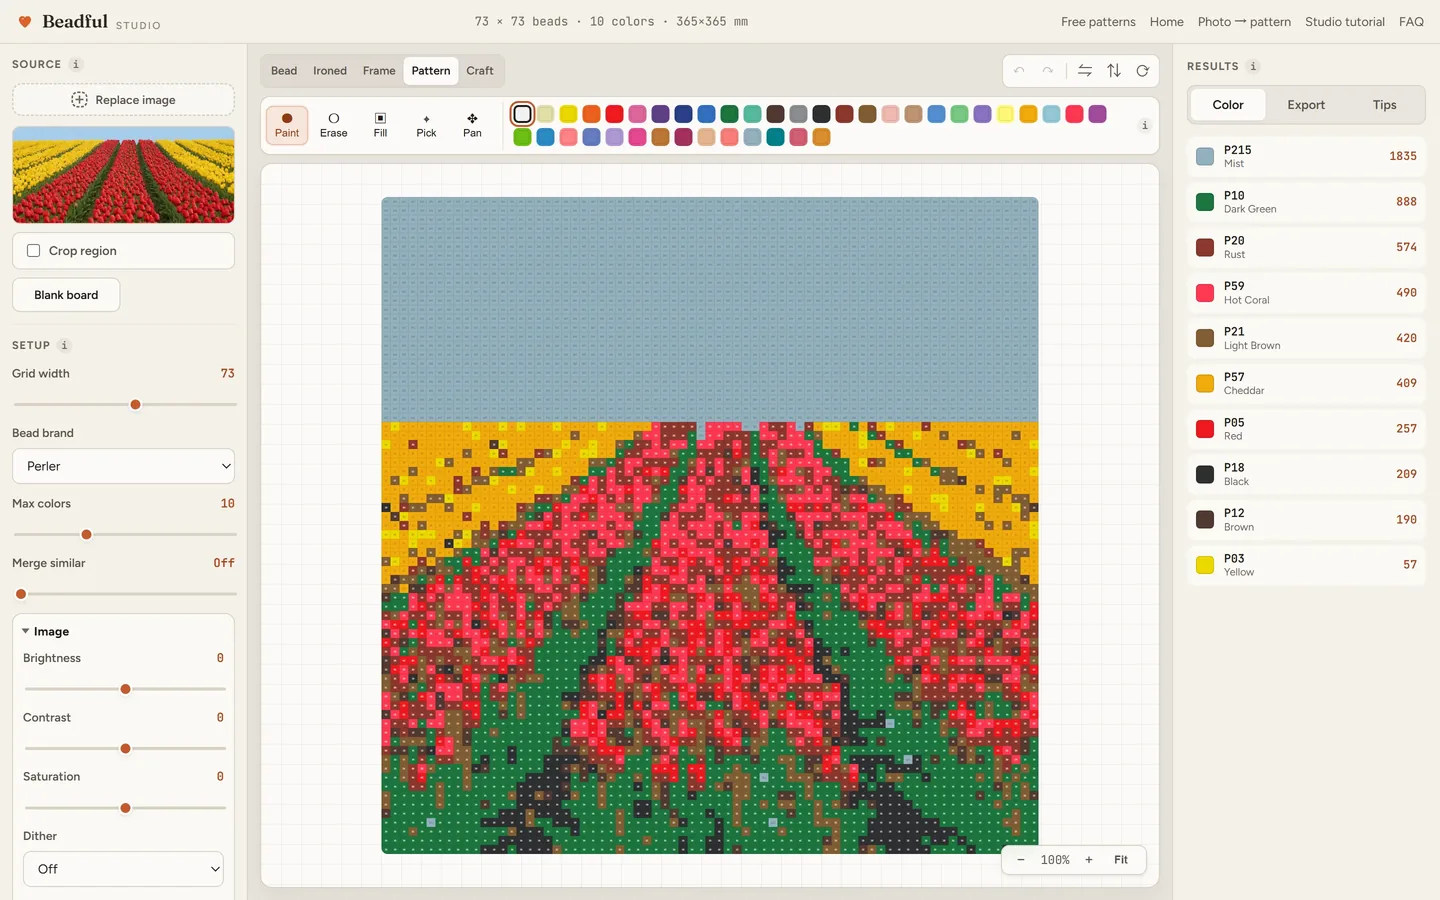Open the Craft view tab

pos(480,71)
